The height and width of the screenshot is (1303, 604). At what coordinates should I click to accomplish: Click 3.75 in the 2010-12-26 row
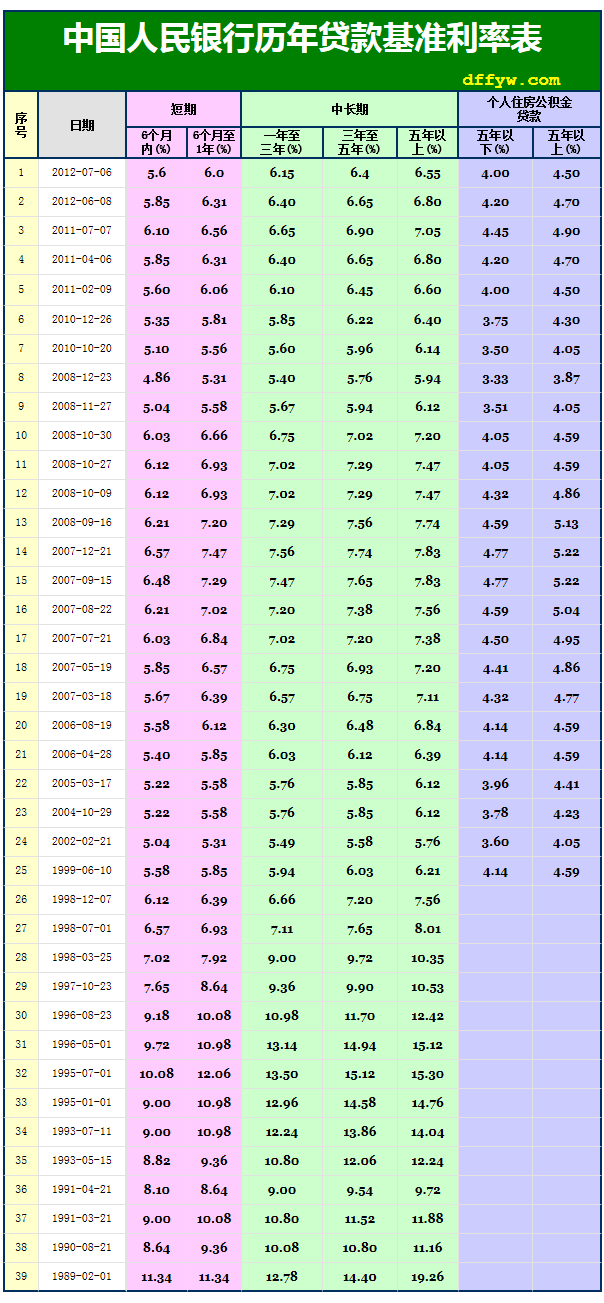coord(495,320)
